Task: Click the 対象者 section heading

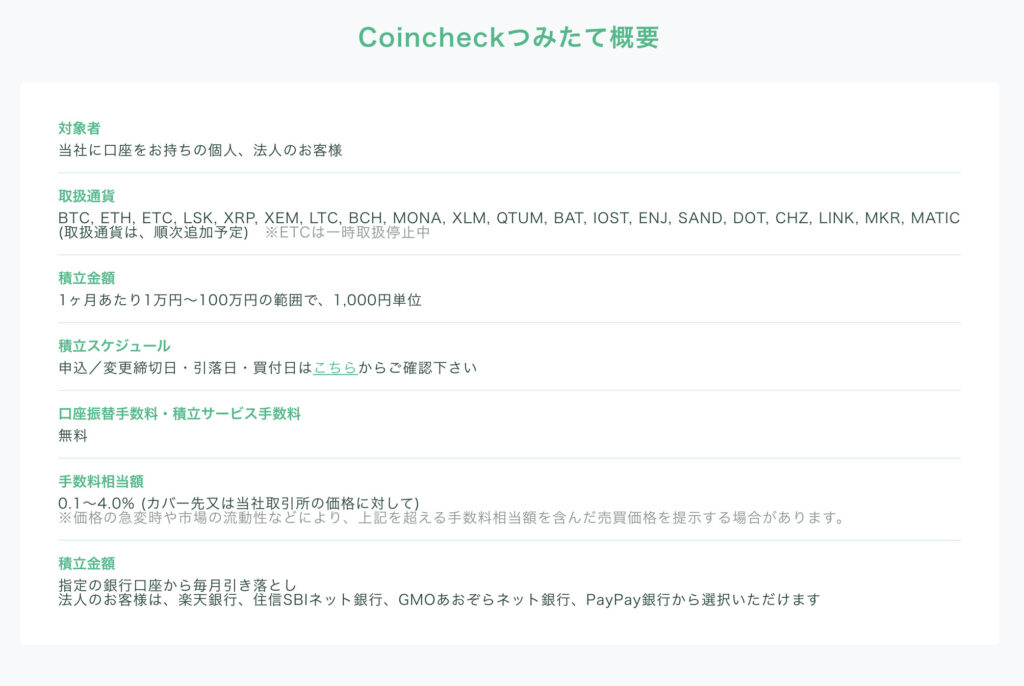Action: point(79,128)
